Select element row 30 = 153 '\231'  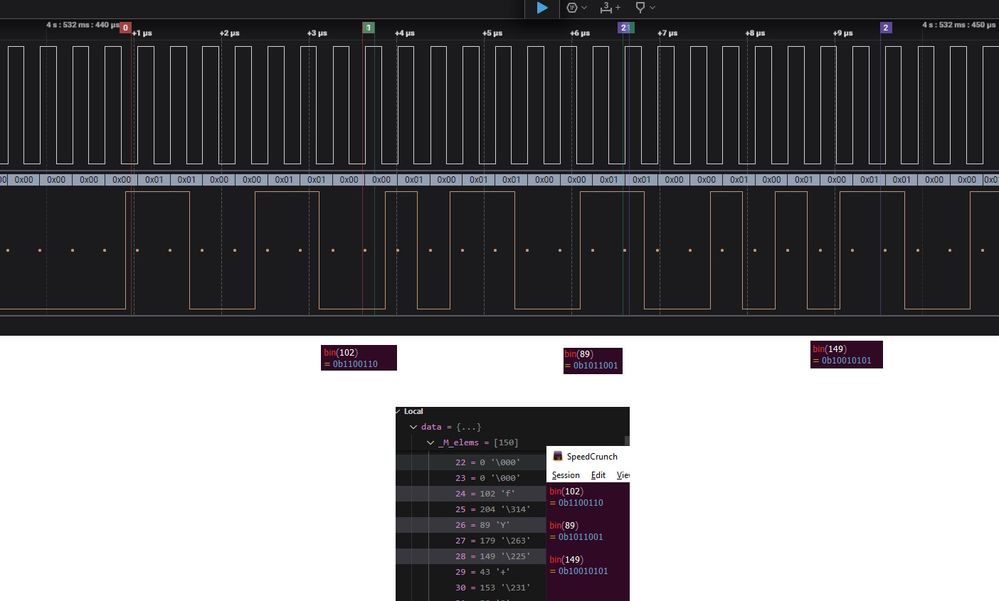[x=471, y=588]
